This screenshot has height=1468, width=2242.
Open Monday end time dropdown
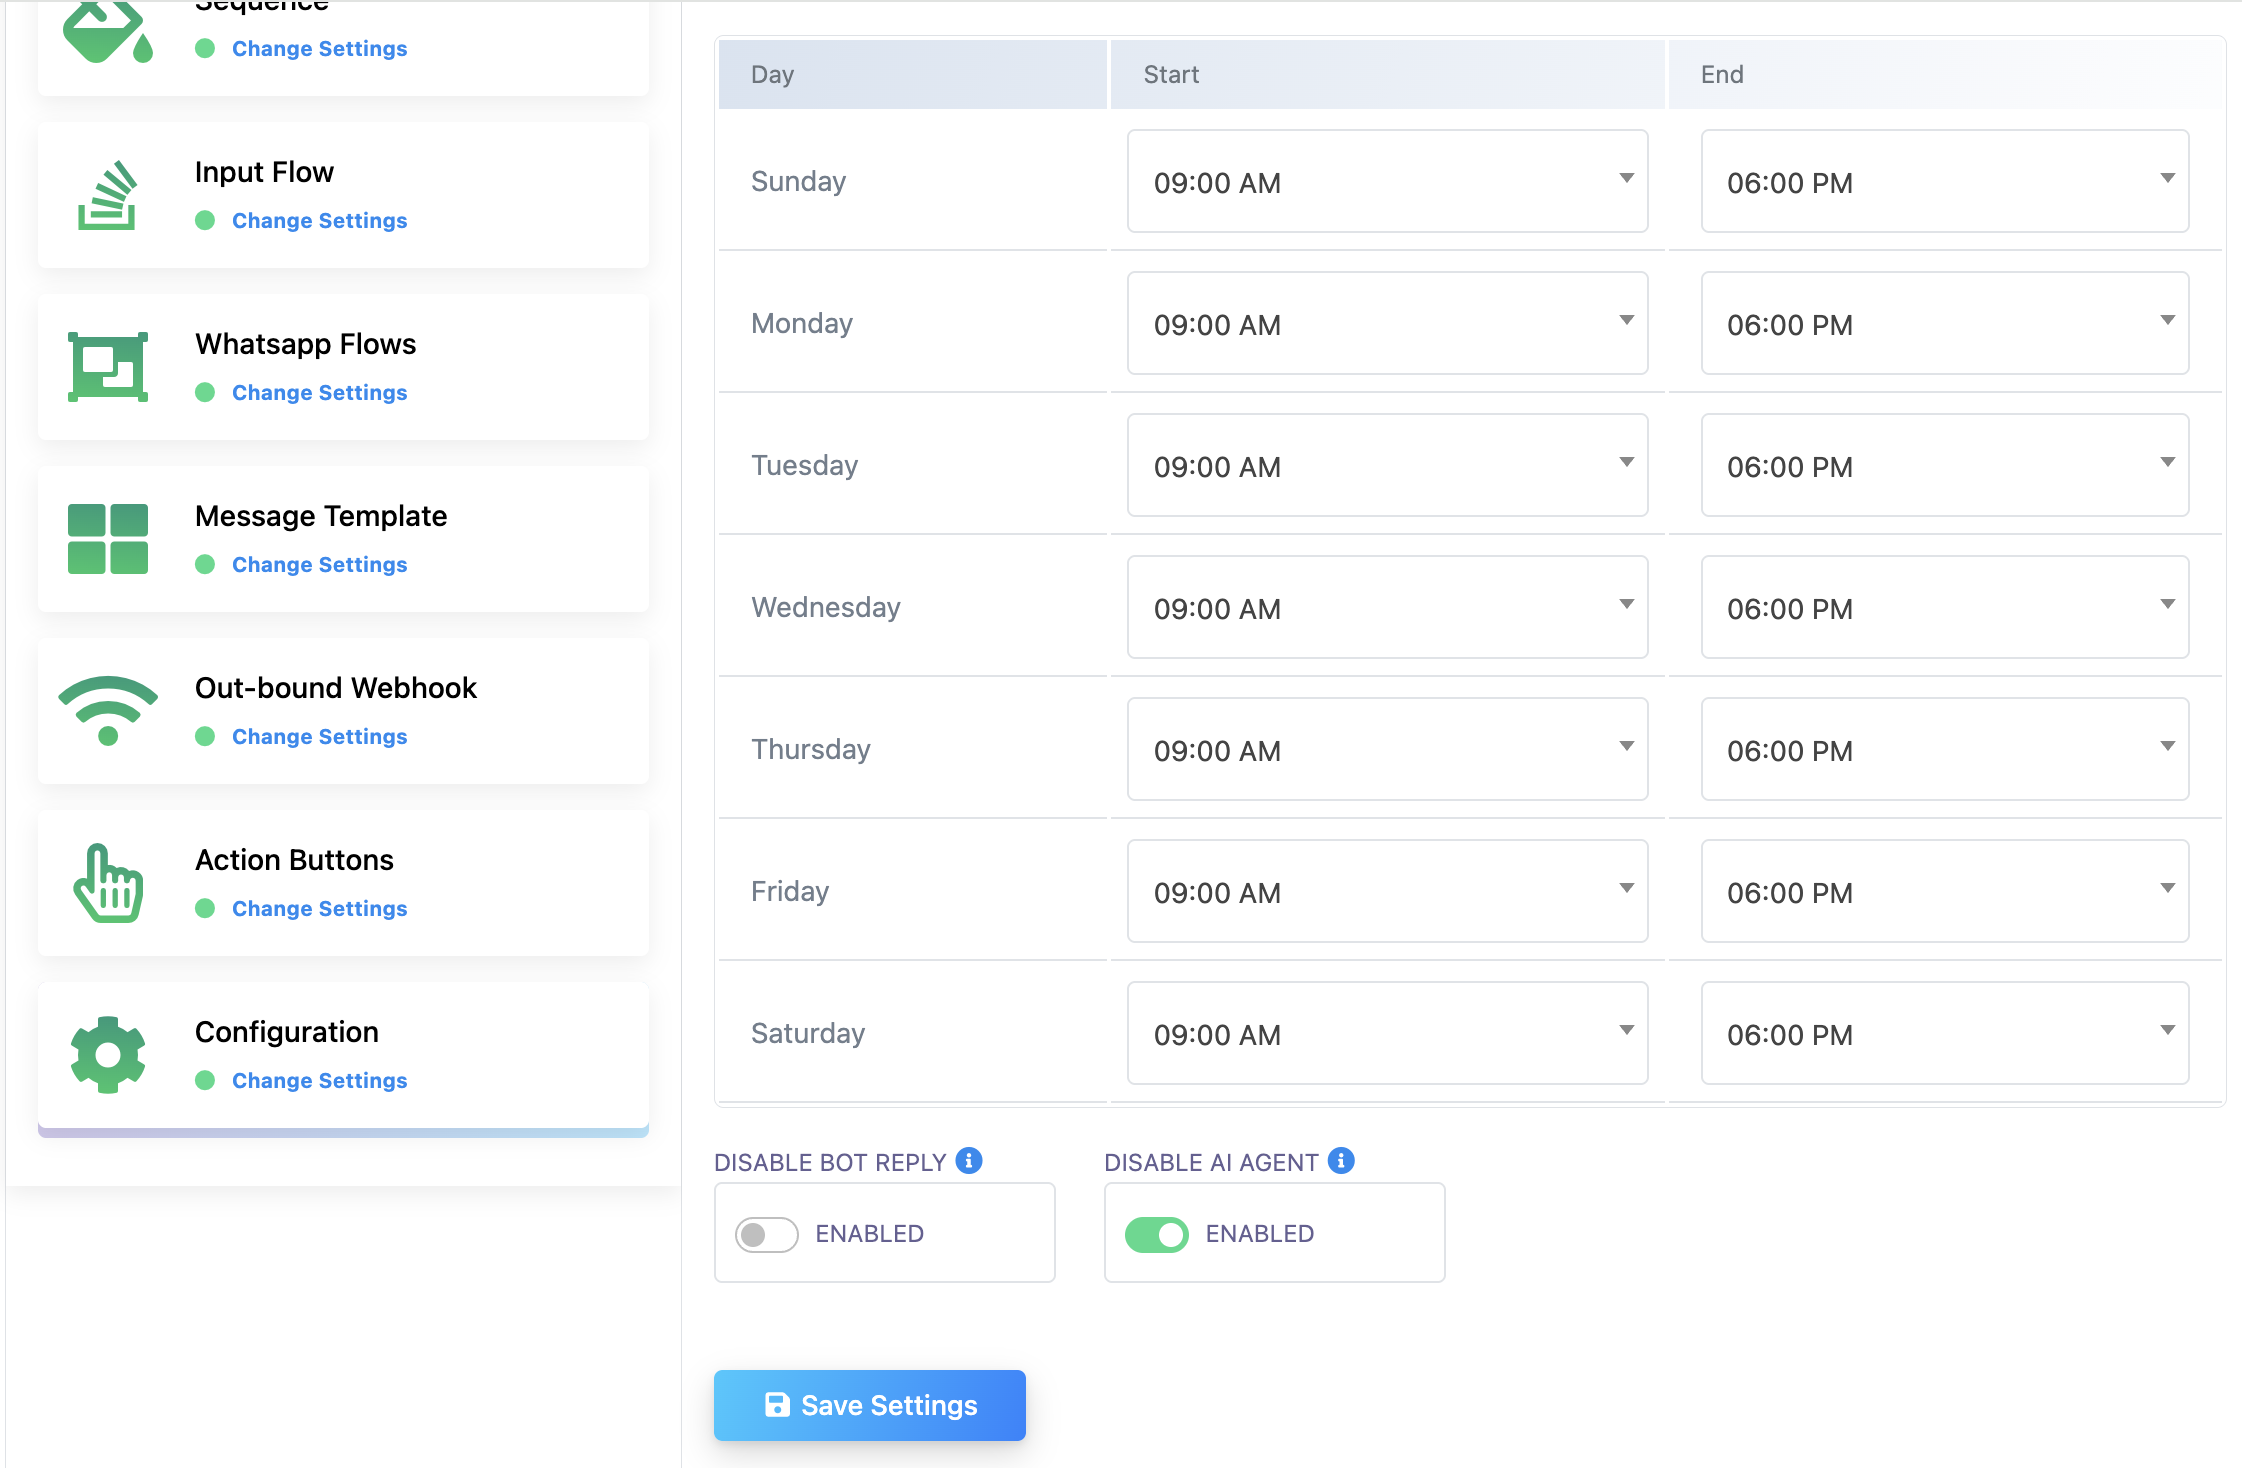[1943, 324]
